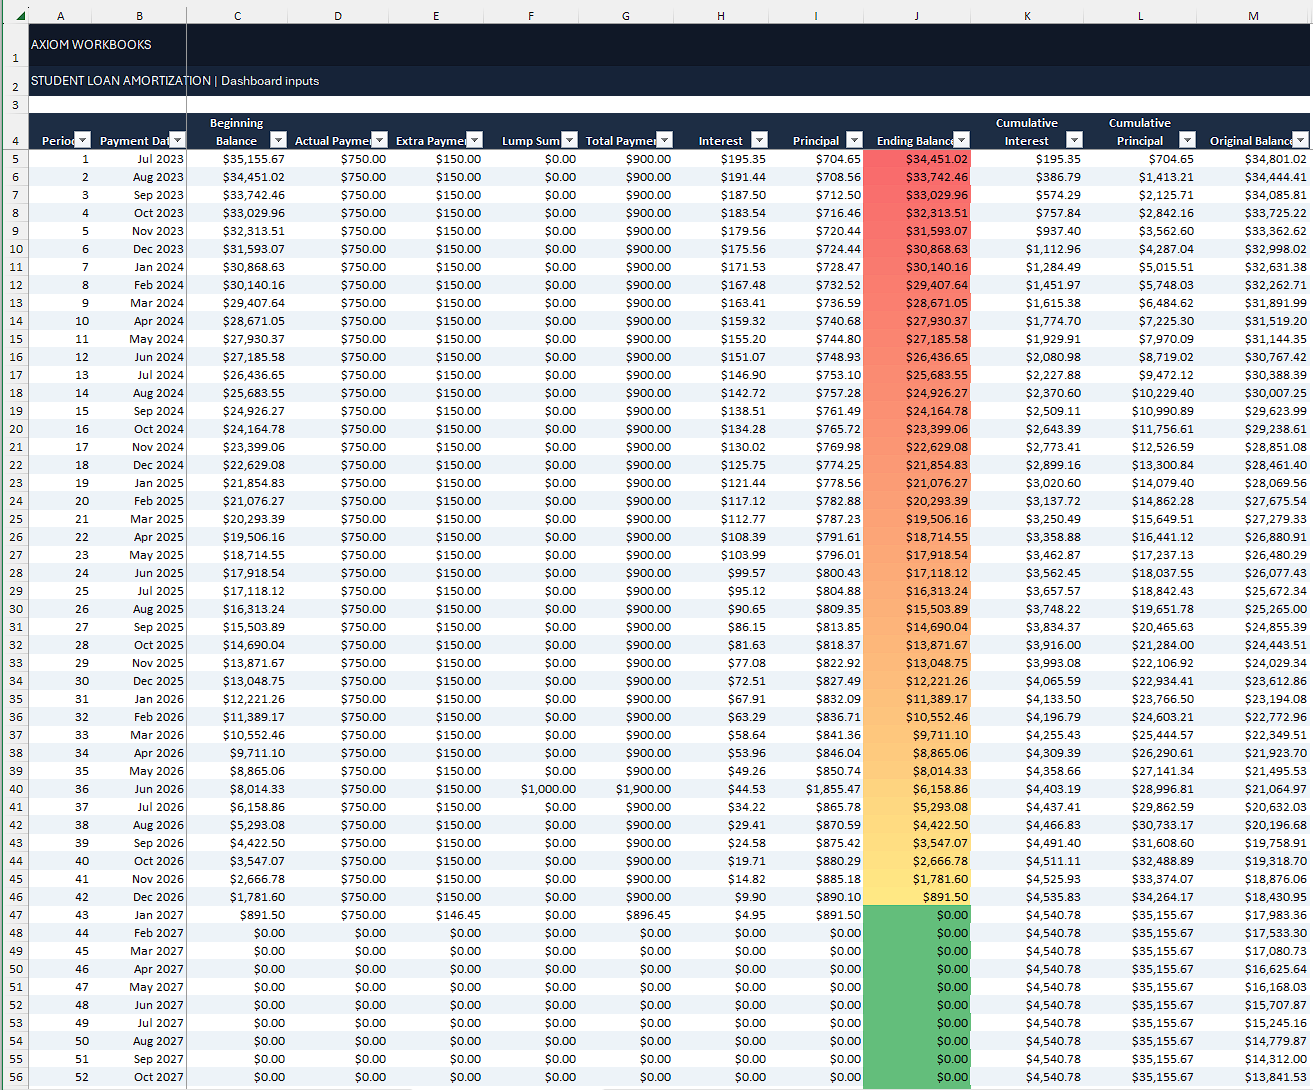Open the Original Balance filter dropdown
Image resolution: width=1313 pixels, height=1090 pixels.
1300,140
